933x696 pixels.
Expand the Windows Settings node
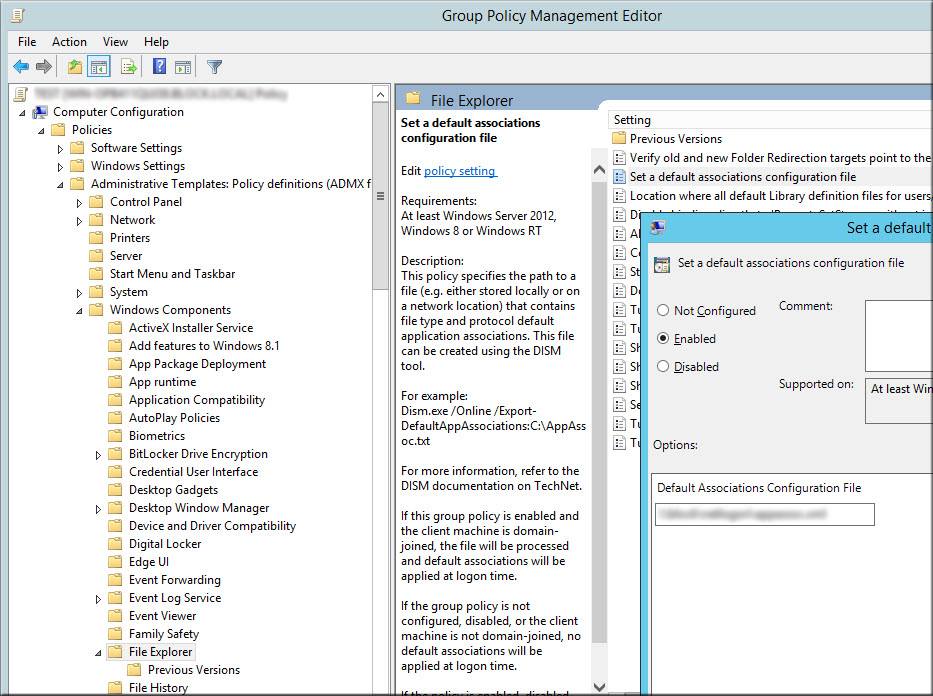tap(60, 167)
